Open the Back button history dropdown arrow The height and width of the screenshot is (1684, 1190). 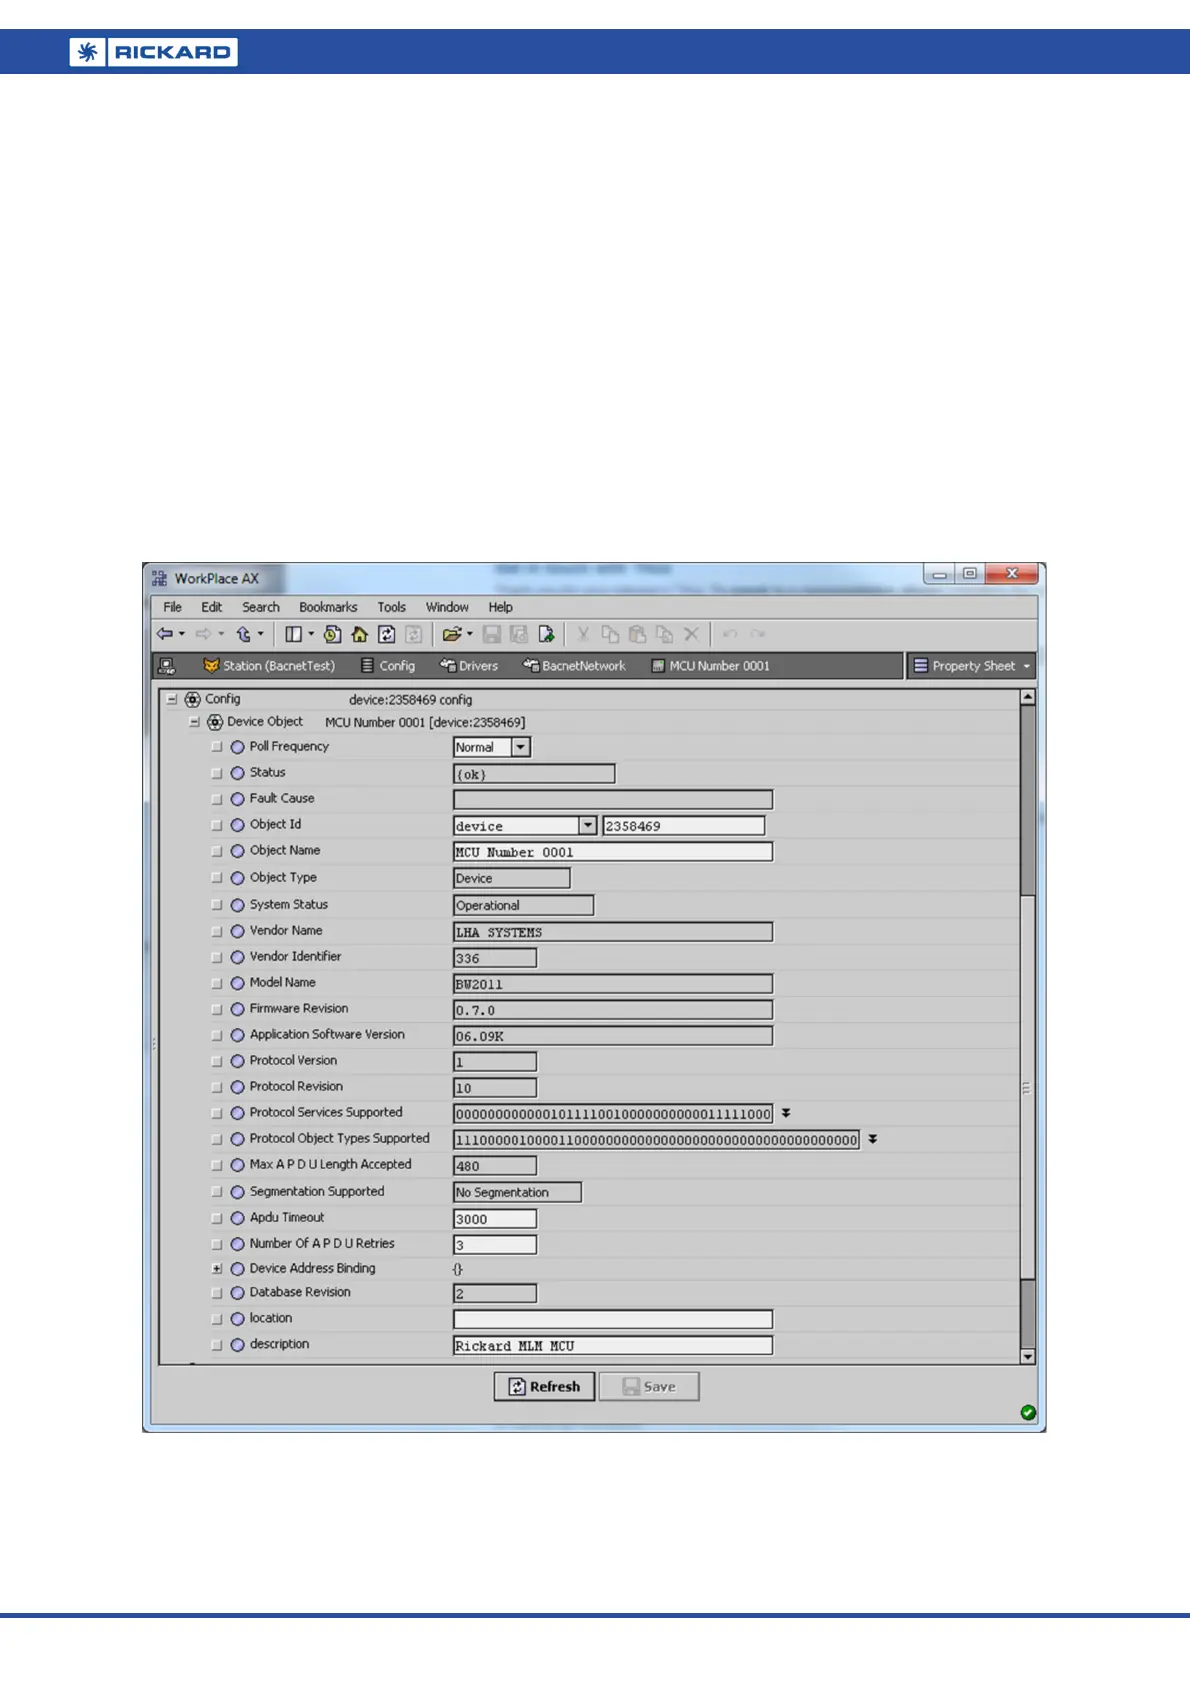[182, 634]
